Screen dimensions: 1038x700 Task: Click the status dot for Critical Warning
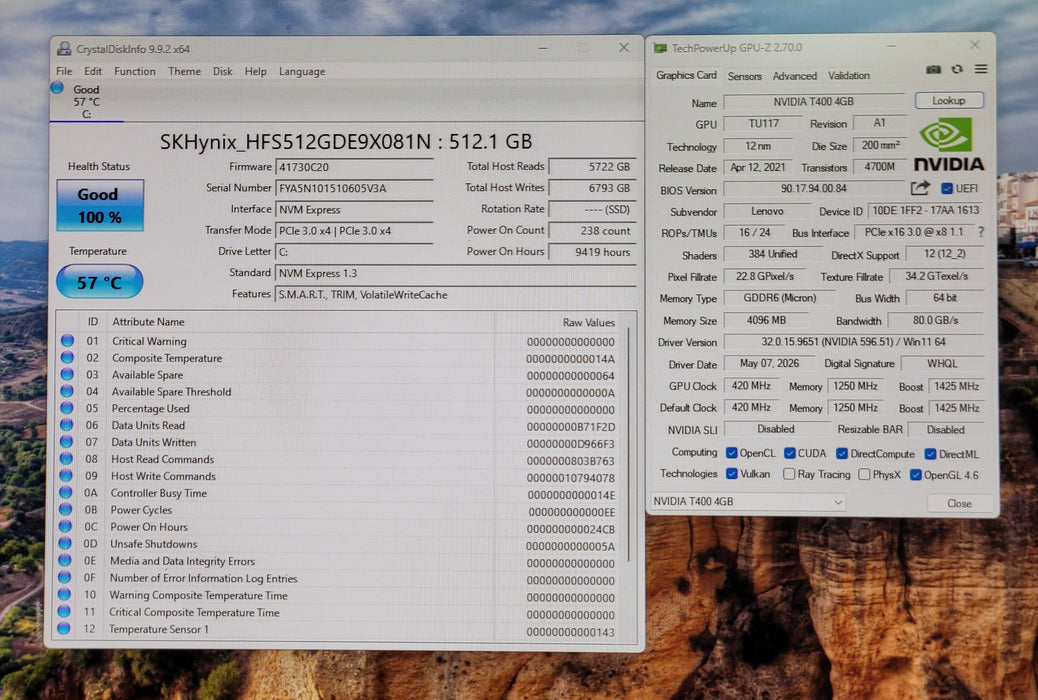67,340
